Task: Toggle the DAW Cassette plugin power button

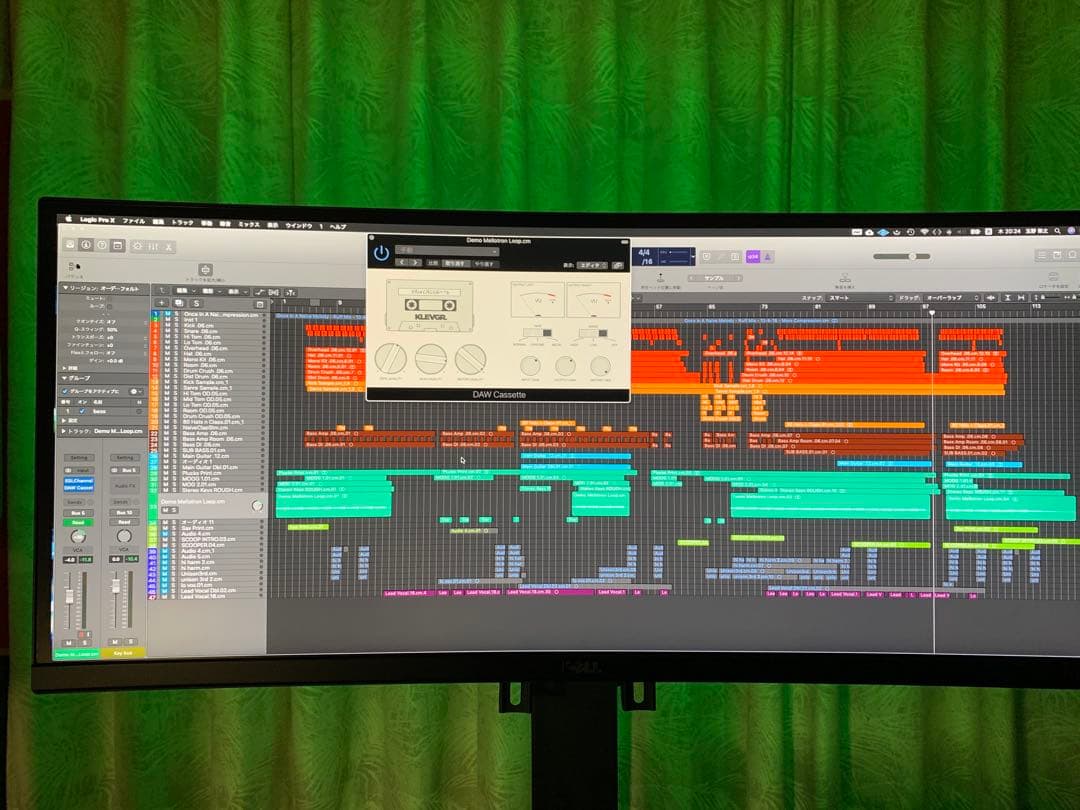Action: point(381,254)
